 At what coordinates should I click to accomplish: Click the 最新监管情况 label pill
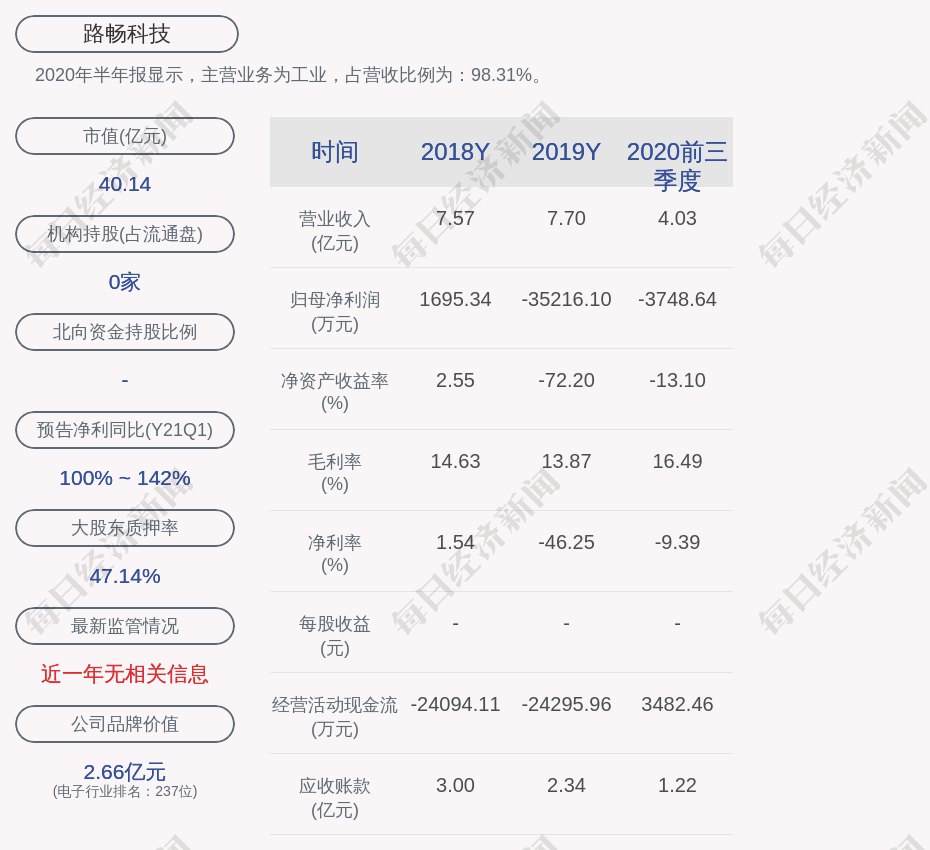125,626
